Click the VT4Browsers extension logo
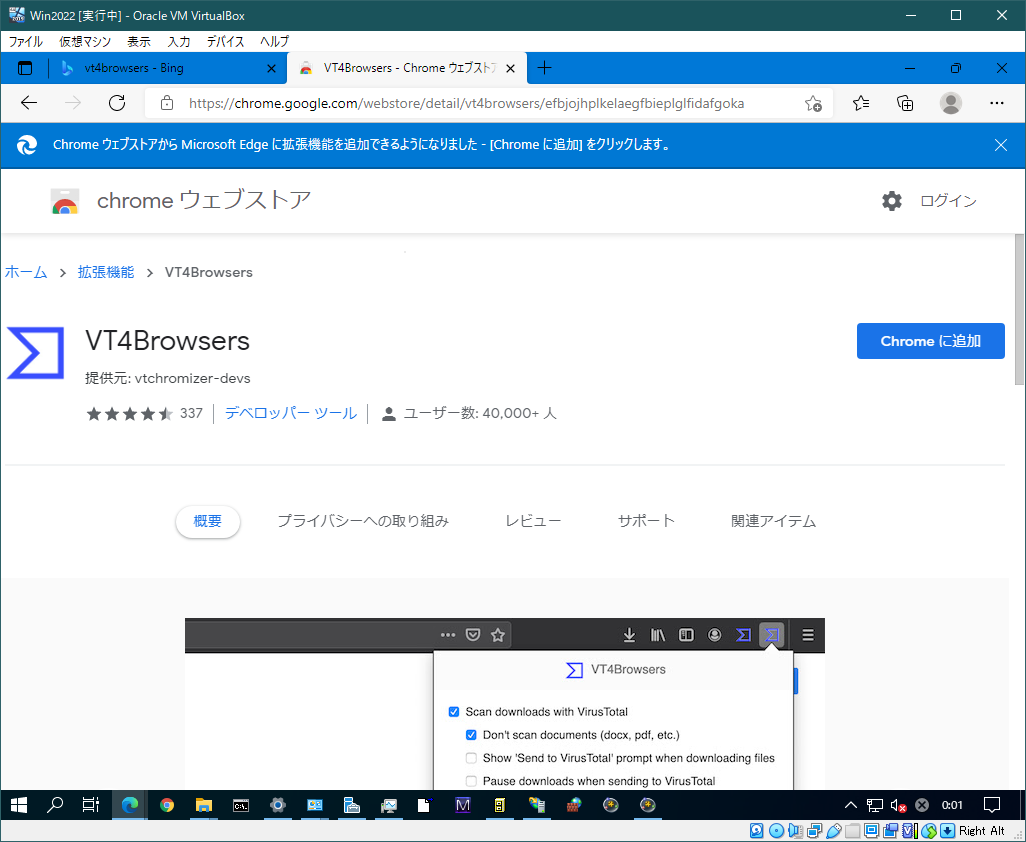The height and width of the screenshot is (842, 1026). coord(35,353)
